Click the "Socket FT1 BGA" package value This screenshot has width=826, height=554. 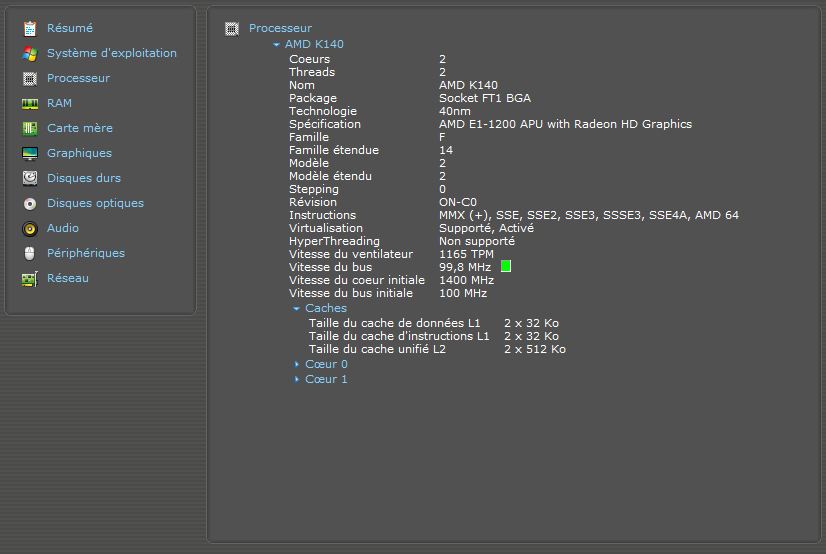[x=485, y=98]
